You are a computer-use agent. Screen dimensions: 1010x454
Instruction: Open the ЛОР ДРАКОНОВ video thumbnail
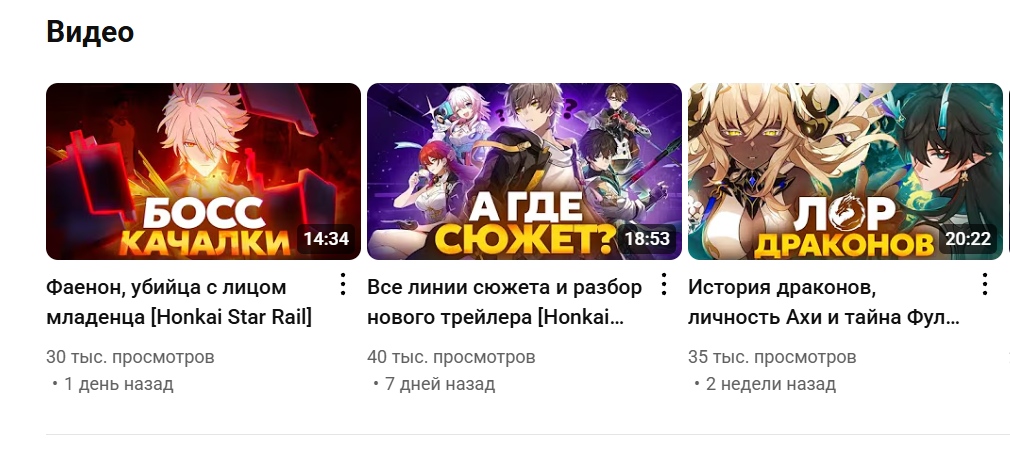click(x=845, y=171)
